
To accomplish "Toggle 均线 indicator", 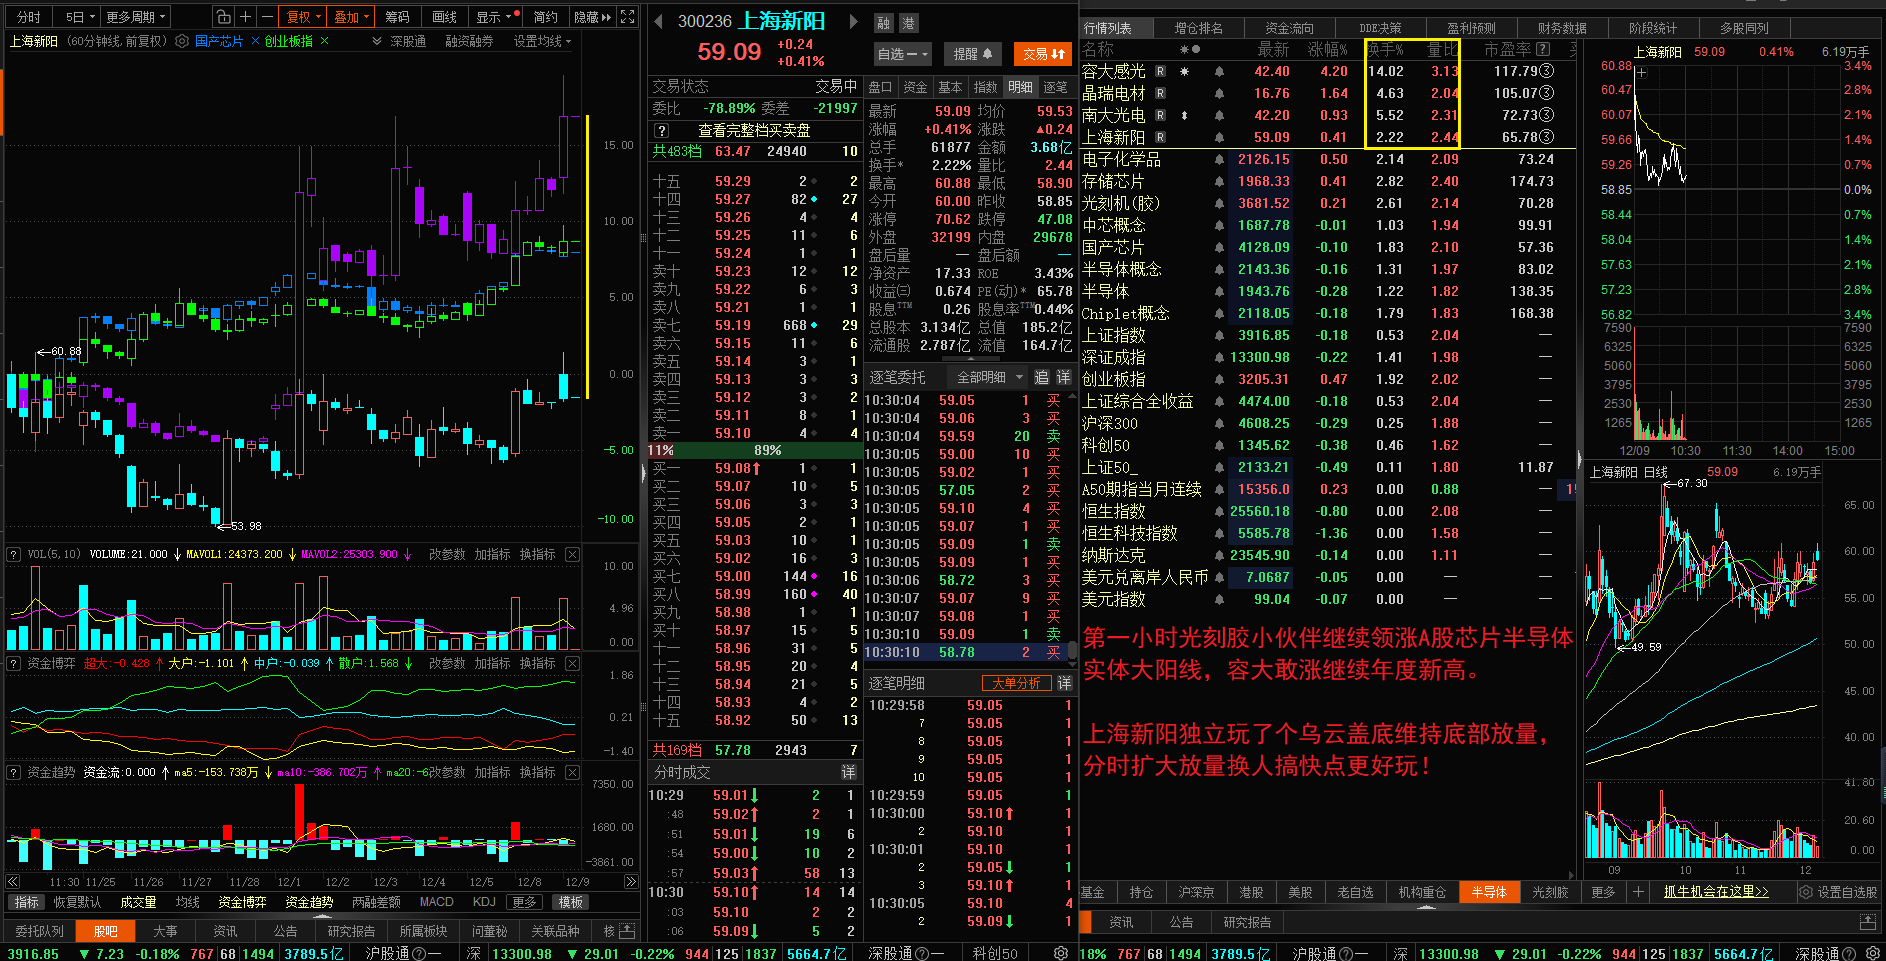I will (x=188, y=902).
